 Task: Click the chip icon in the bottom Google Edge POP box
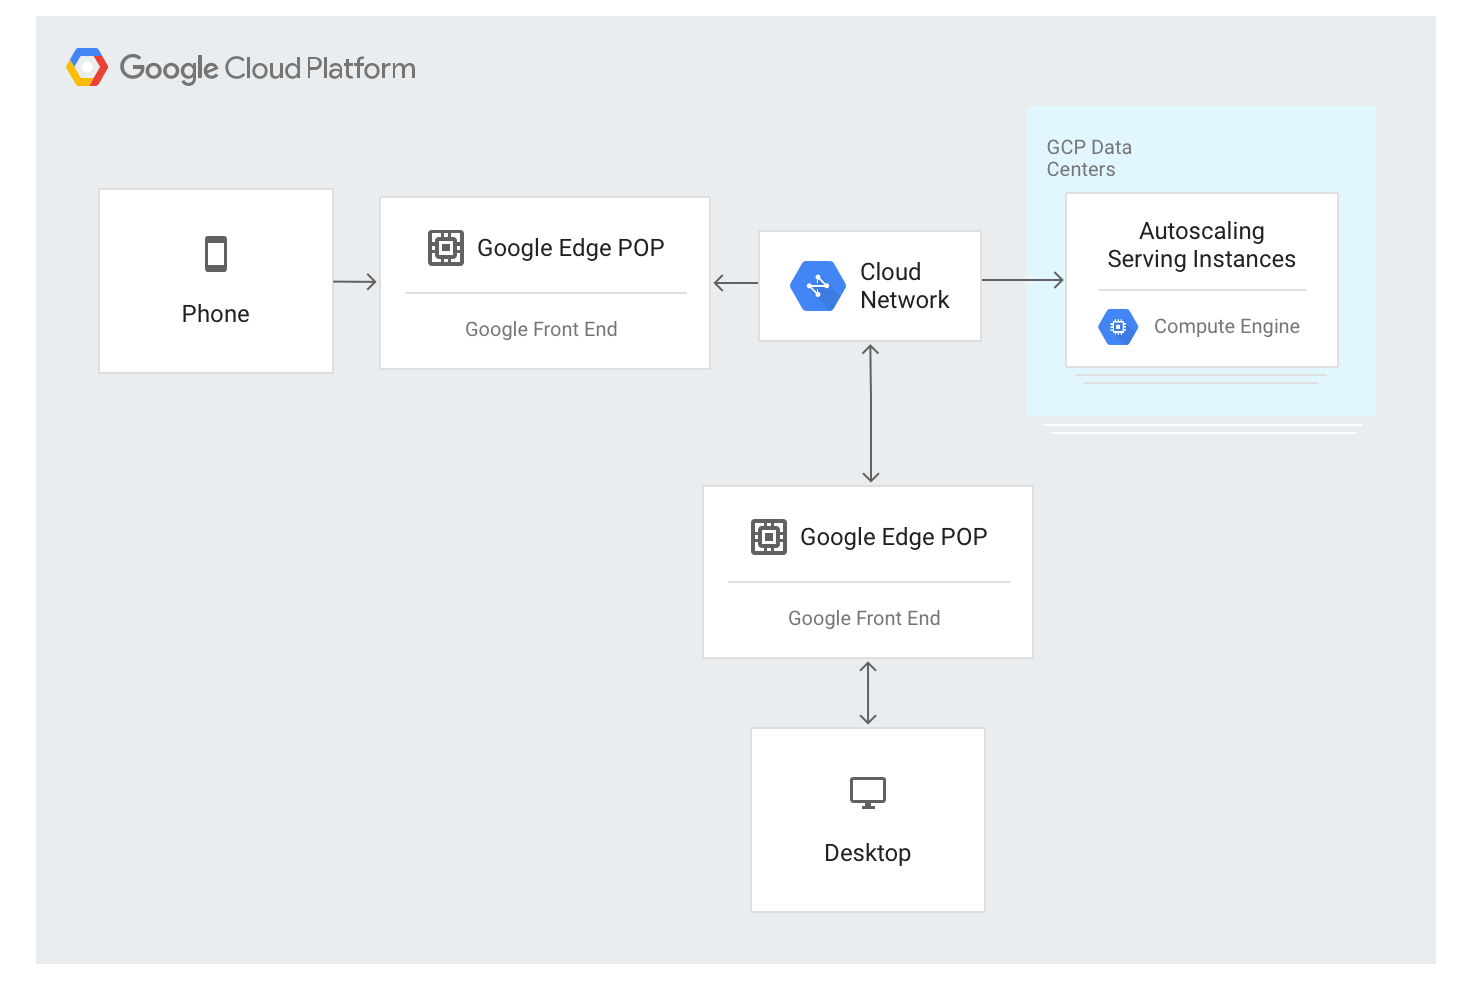point(769,537)
